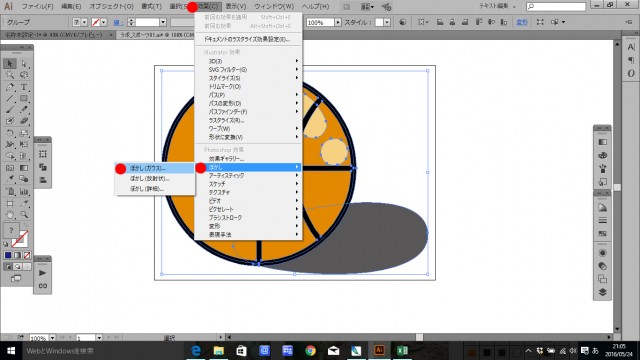Open stroke weight dropdown arrow
The width and height of the screenshot is (640, 360).
pyautogui.click(x=163, y=22)
